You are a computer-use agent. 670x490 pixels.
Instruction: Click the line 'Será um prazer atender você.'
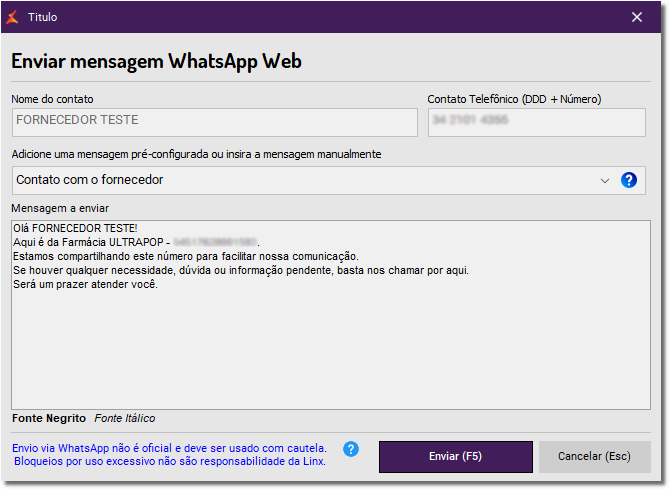85,285
